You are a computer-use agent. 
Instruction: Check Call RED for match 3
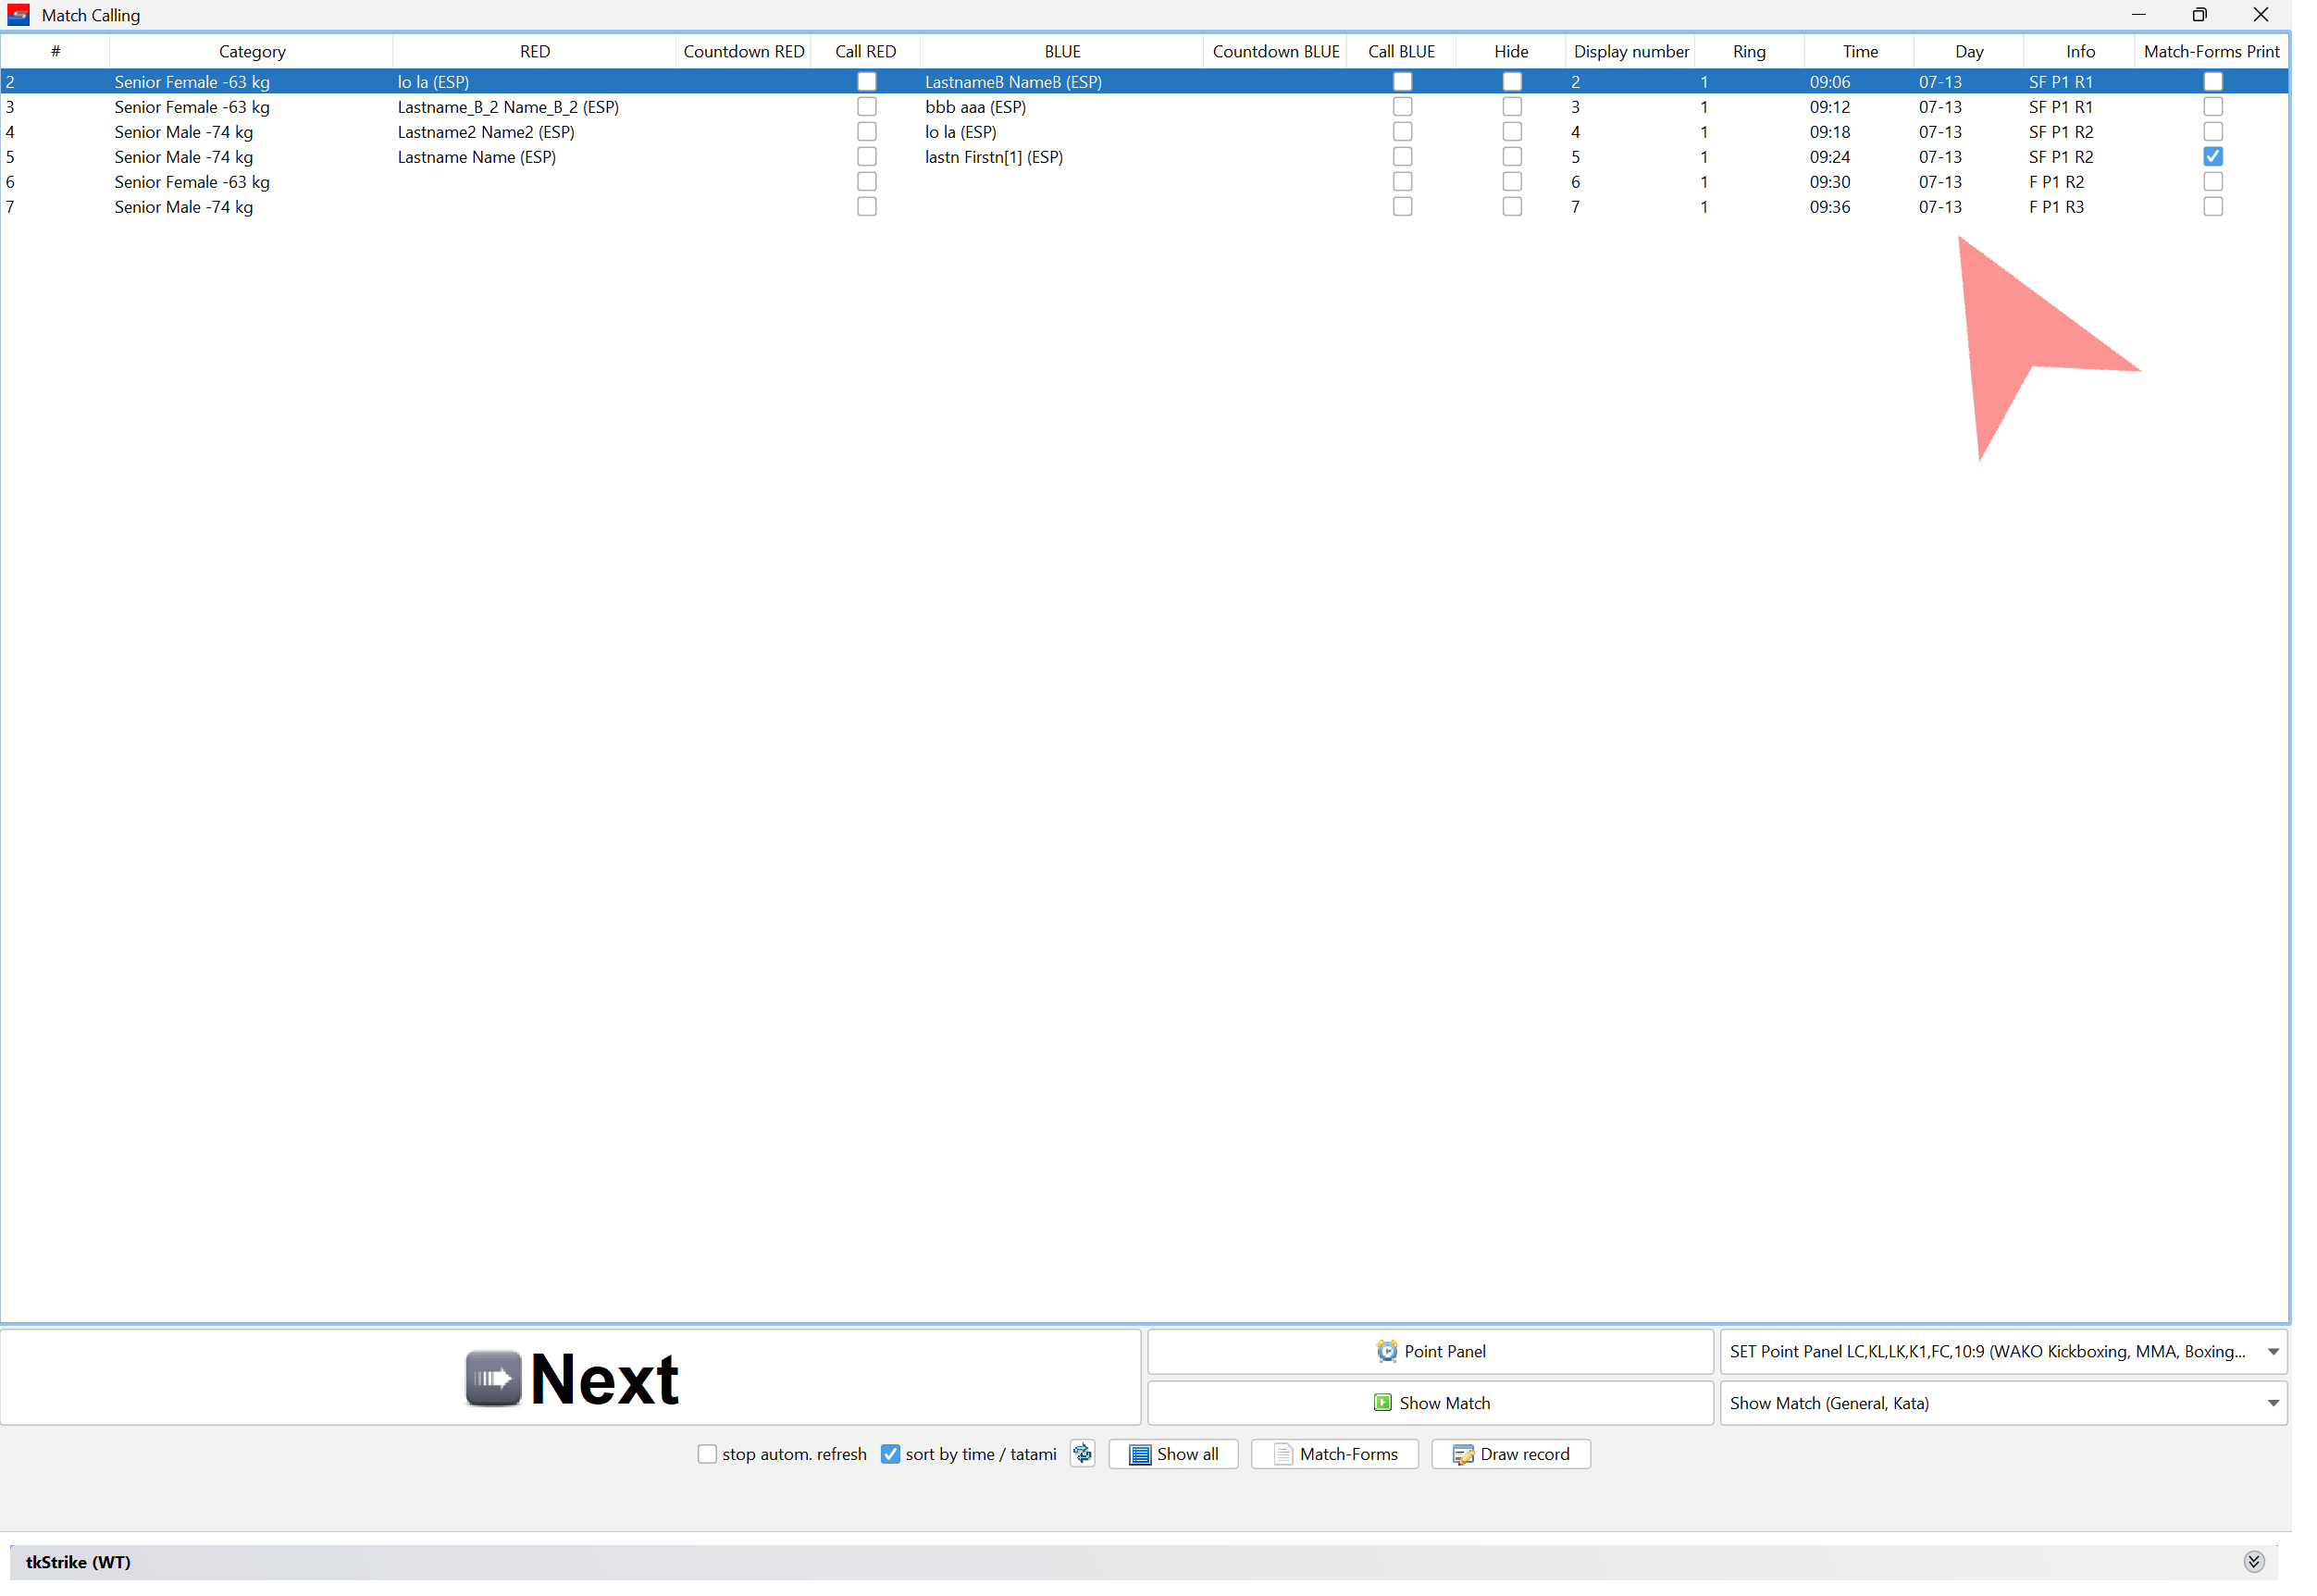(x=867, y=107)
